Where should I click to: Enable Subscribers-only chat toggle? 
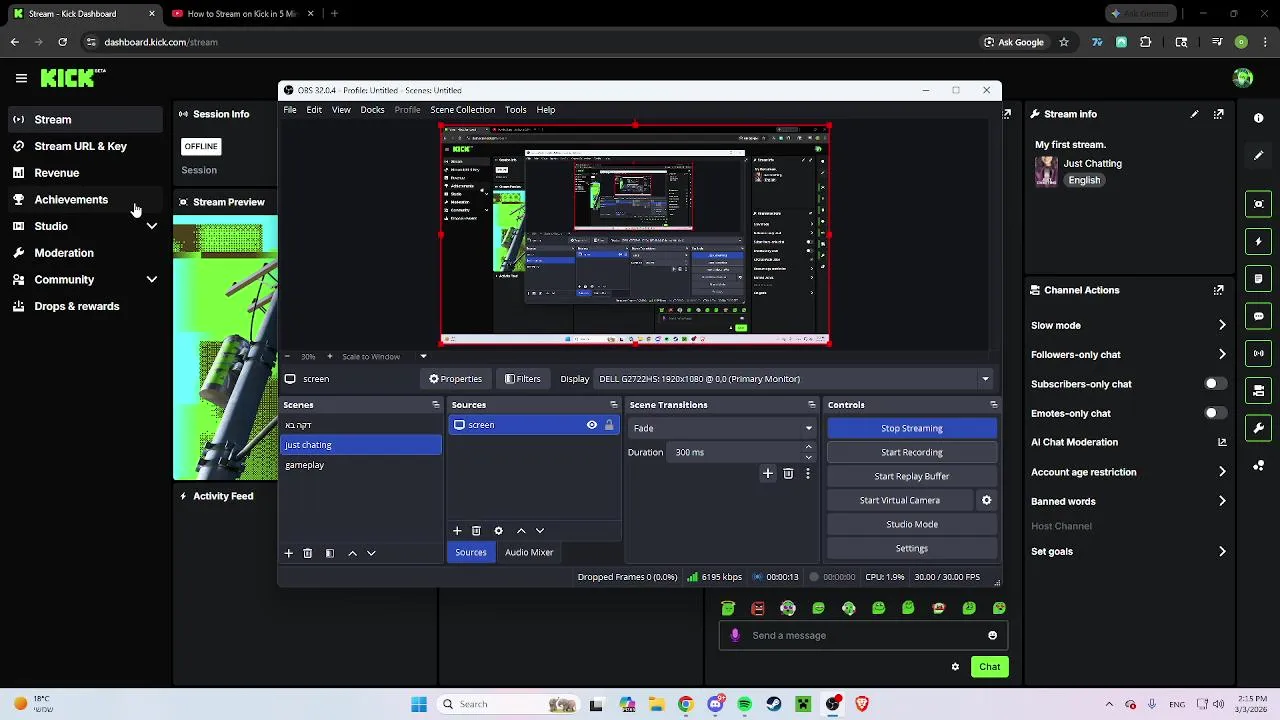point(1214,384)
